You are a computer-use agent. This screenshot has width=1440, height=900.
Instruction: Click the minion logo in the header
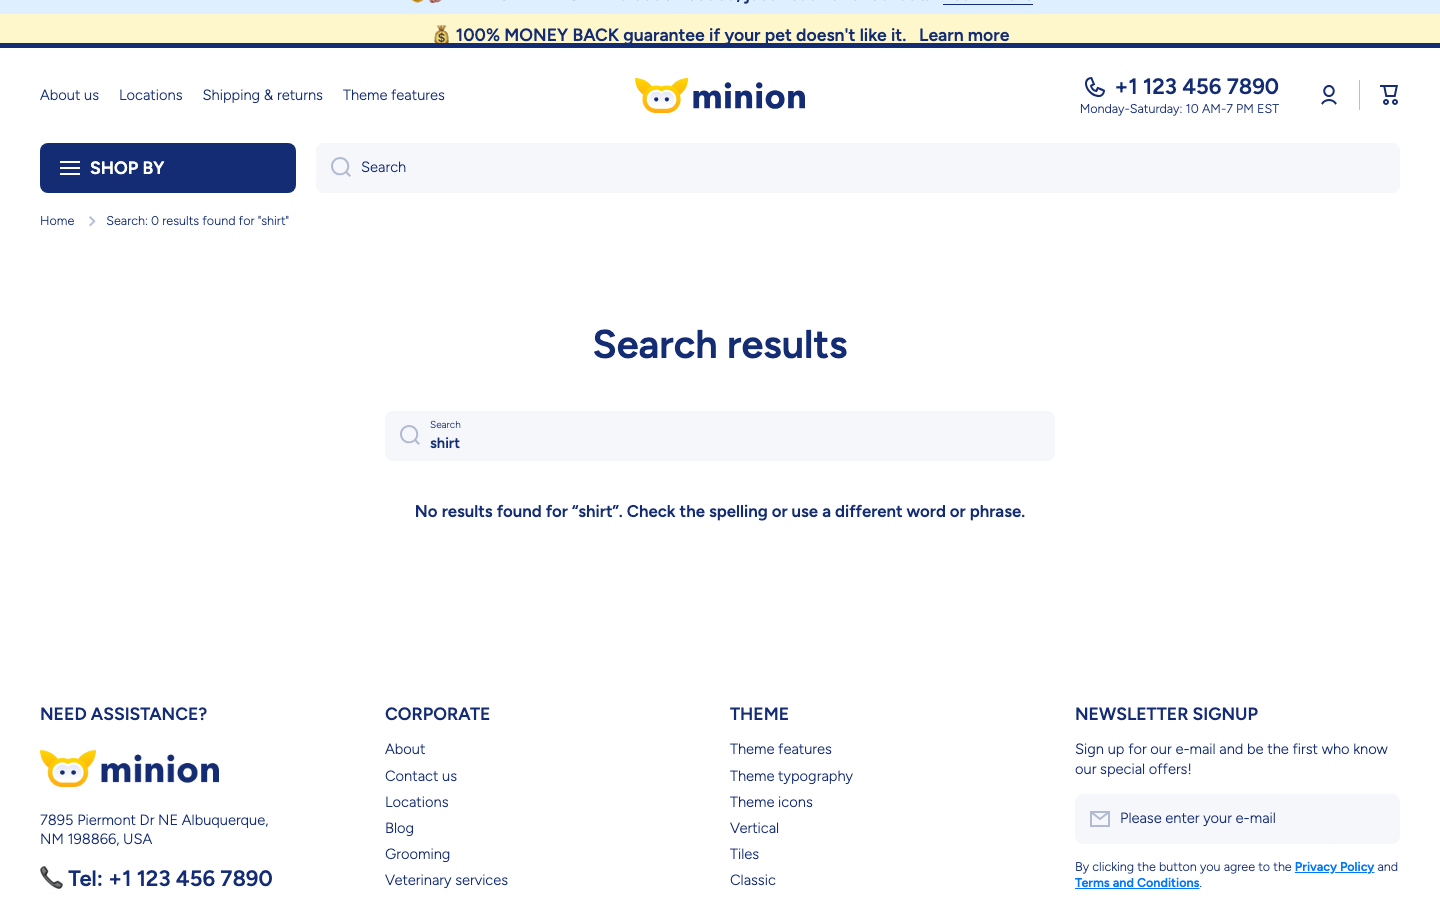pyautogui.click(x=720, y=96)
